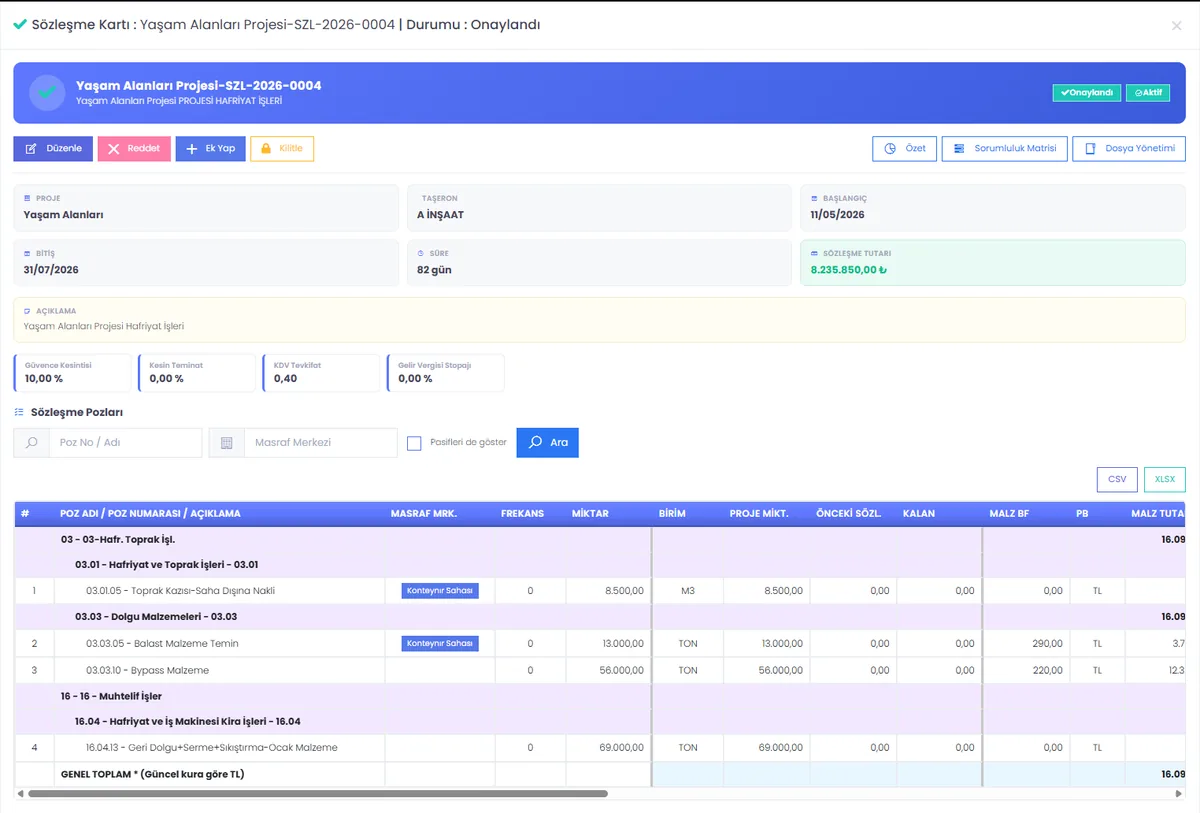
Task: Close the Sözleşme Kartı dialog
Action: click(1176, 26)
